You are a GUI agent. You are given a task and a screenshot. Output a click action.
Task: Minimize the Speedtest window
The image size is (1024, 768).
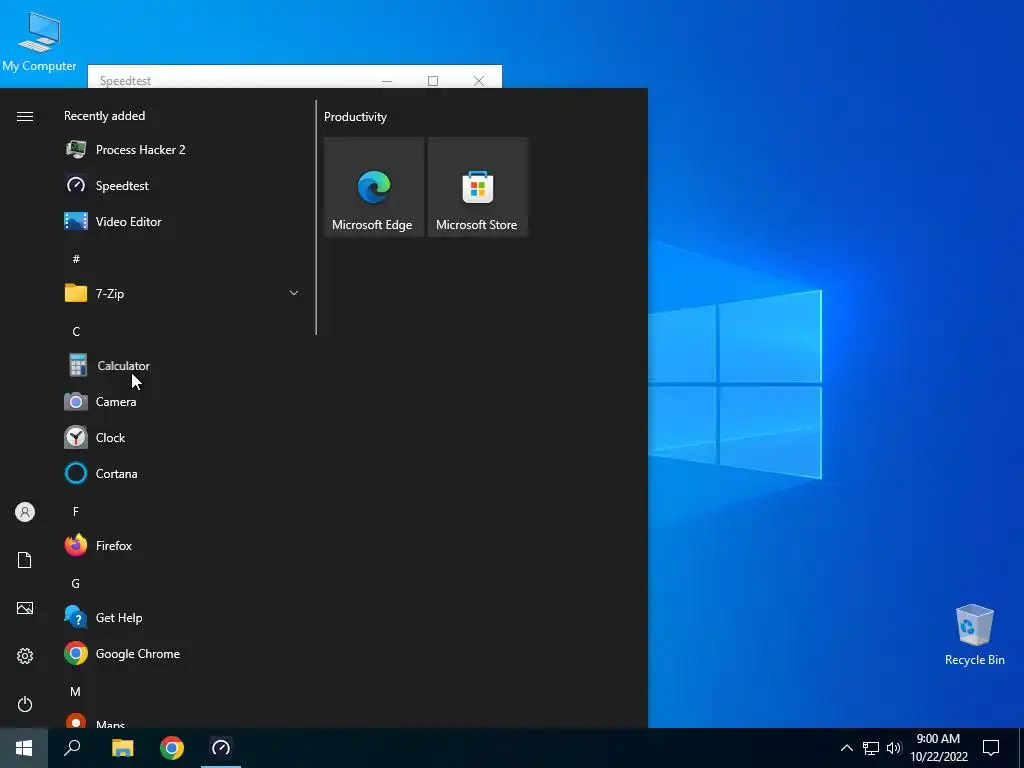click(387, 81)
